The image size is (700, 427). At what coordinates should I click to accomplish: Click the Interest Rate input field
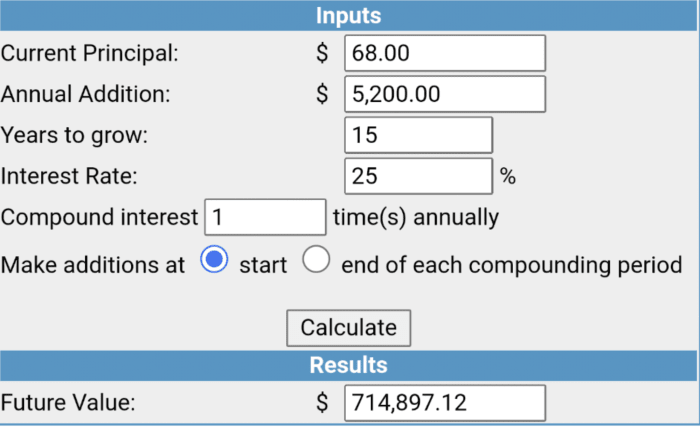click(x=418, y=176)
